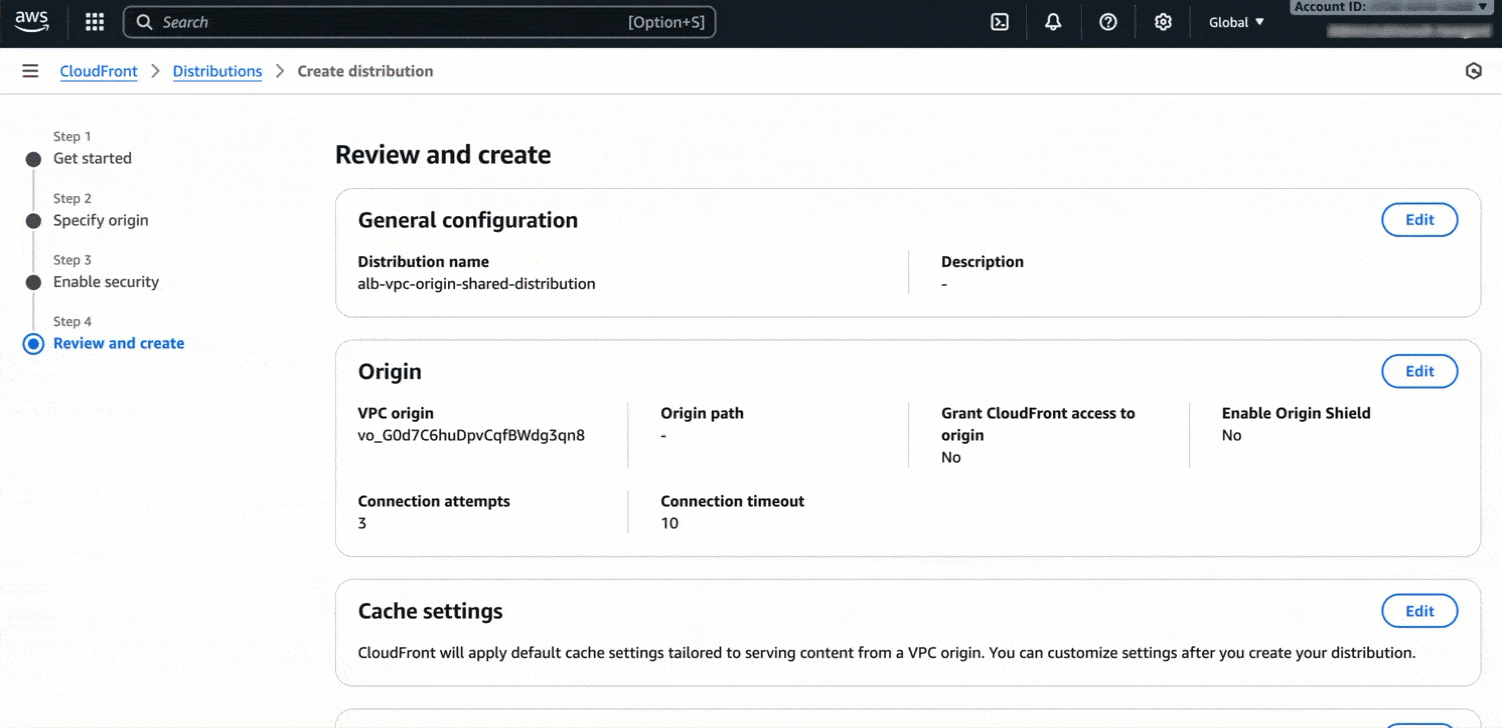The image size is (1502, 728).
Task: Click the AWS logo home icon
Action: tap(32, 22)
